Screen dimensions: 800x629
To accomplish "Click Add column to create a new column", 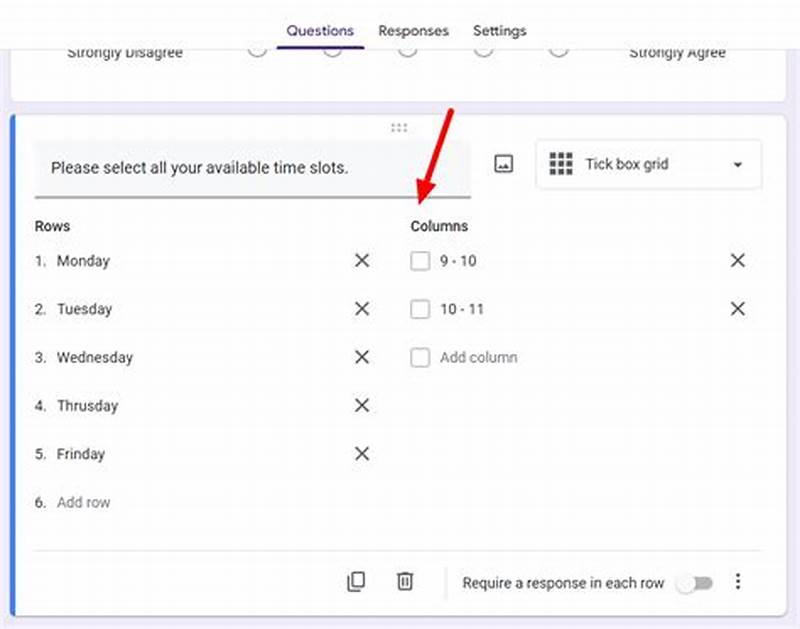I will 477,357.
